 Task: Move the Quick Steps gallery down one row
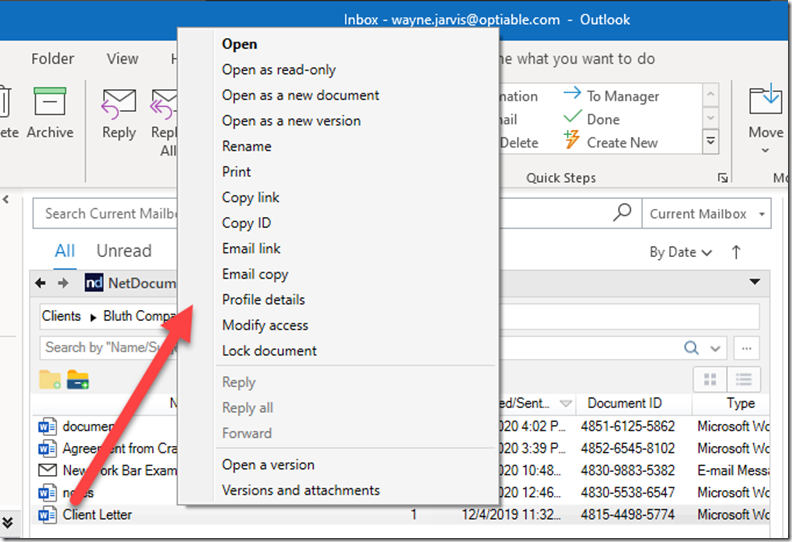(x=710, y=118)
